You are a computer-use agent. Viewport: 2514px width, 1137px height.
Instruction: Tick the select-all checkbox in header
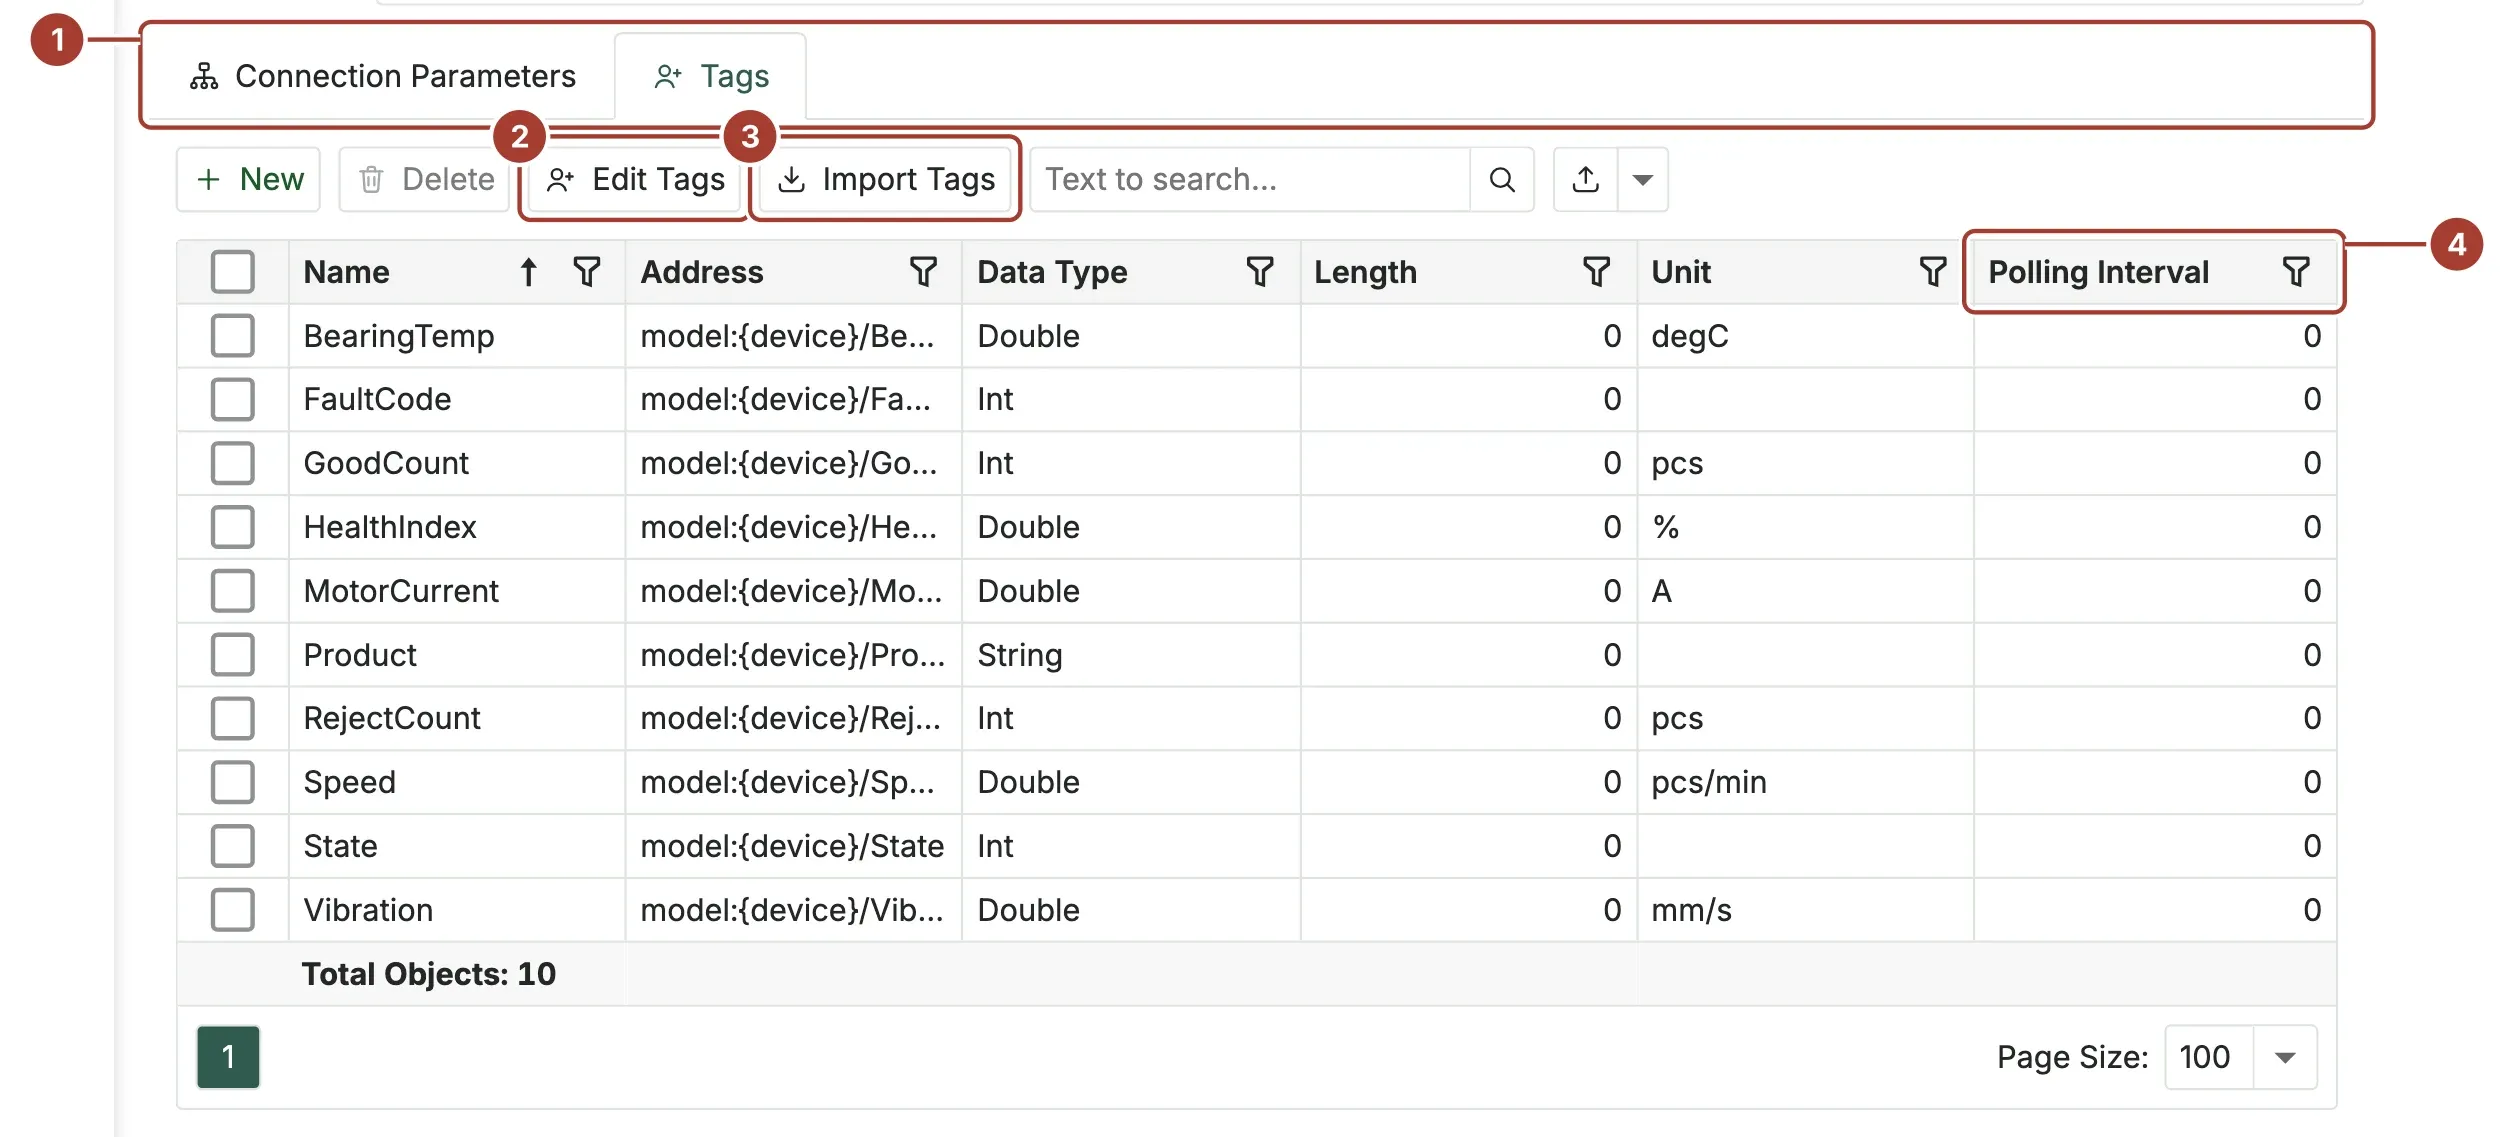click(x=233, y=271)
